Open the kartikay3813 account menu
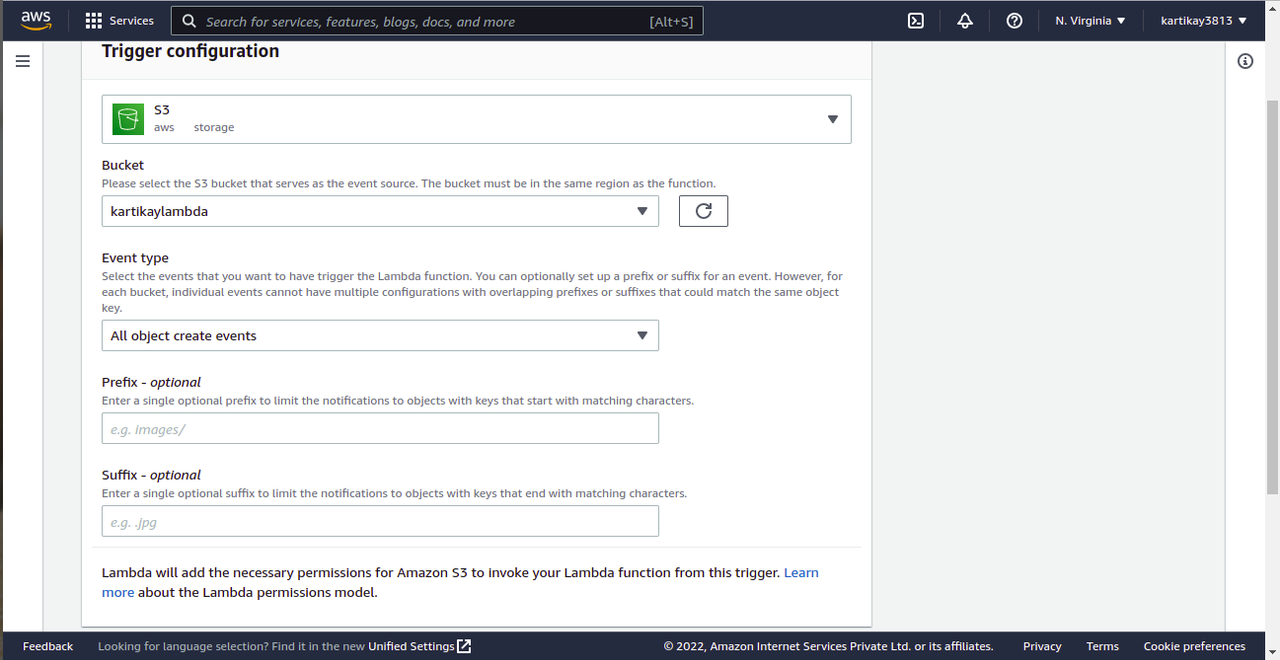The width and height of the screenshot is (1280, 660). (x=1204, y=20)
